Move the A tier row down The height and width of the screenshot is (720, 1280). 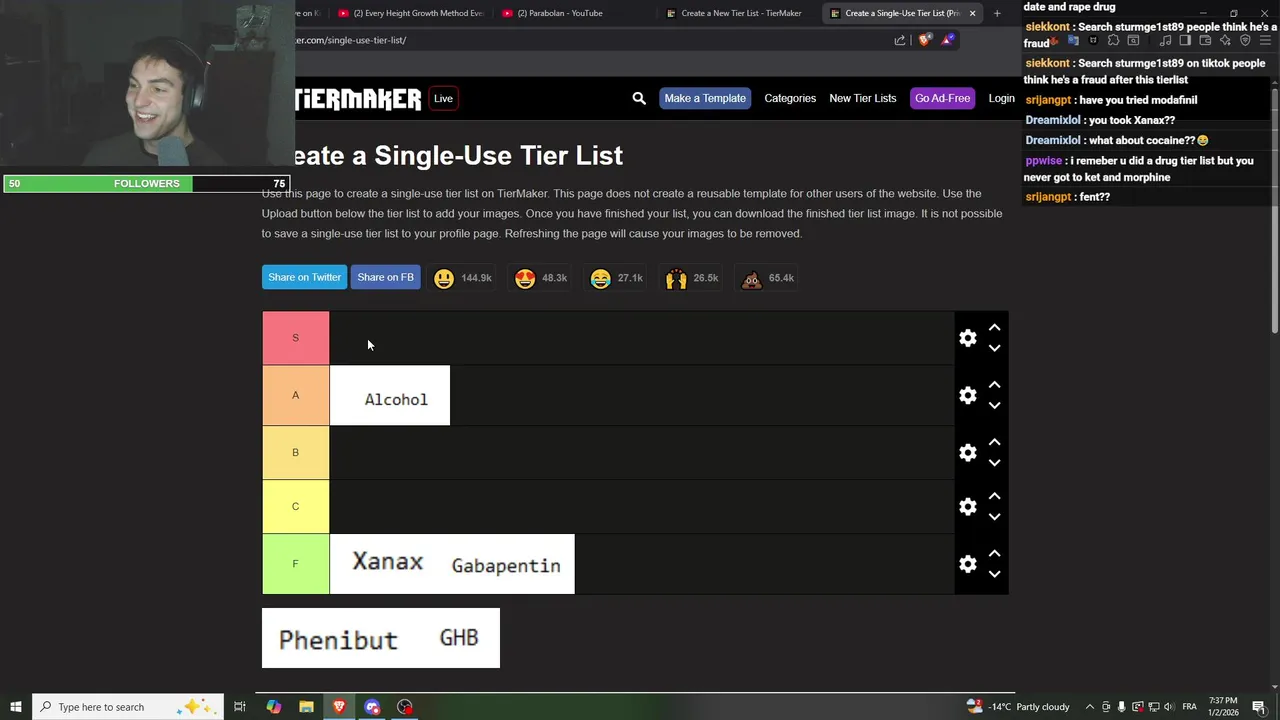[x=994, y=405]
